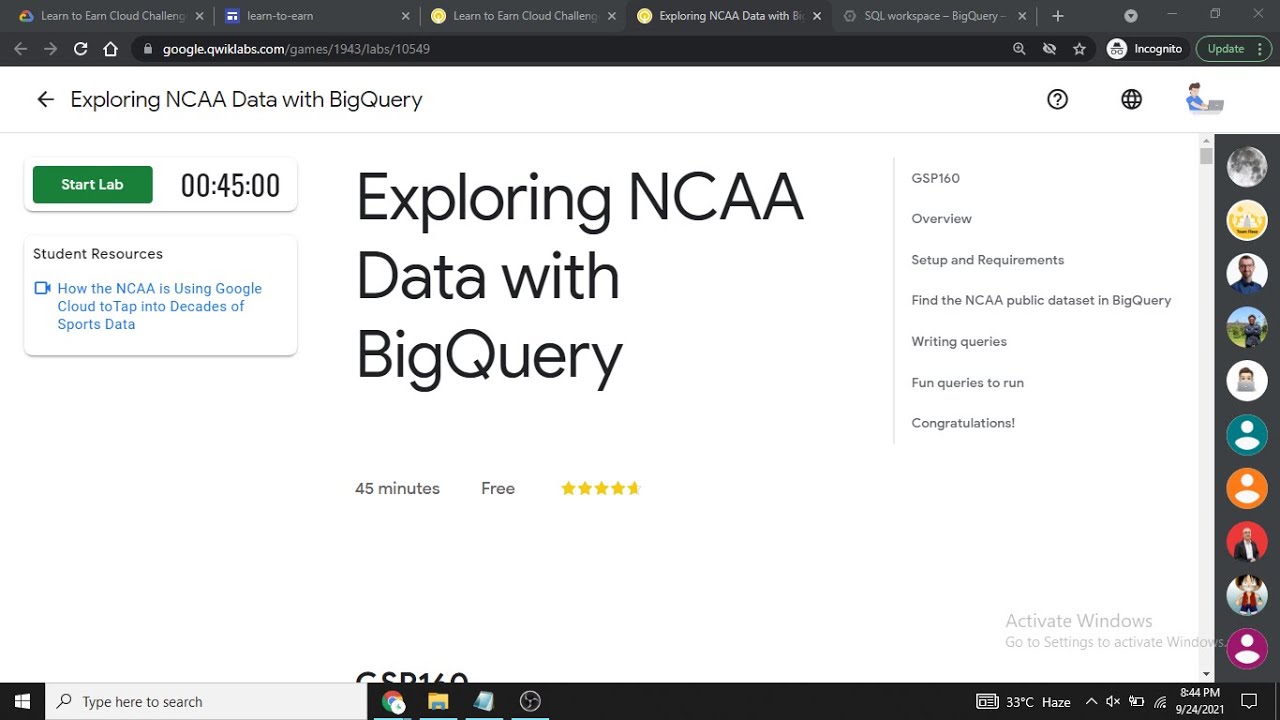Jump to Writing queries section
Screen dimensions: 1280x720
(959, 341)
